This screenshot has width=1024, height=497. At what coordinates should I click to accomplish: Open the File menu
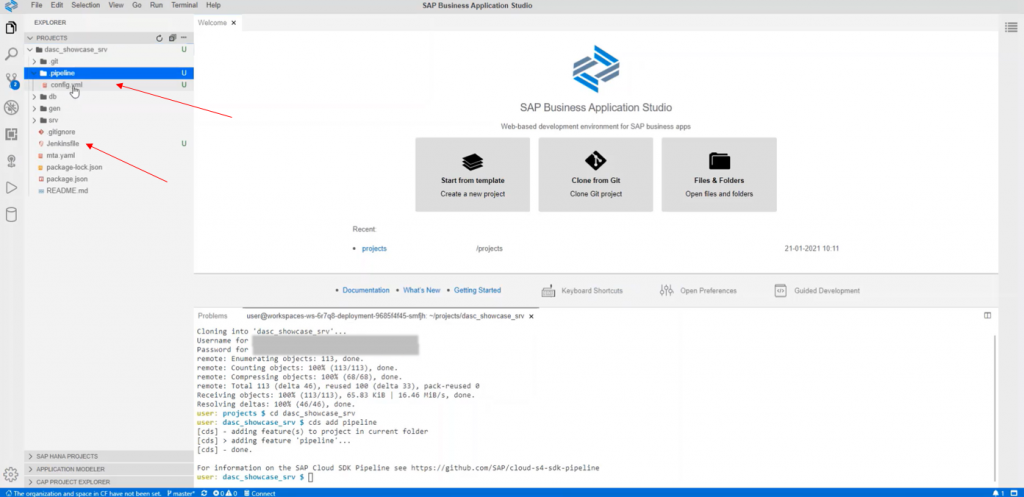tap(37, 5)
